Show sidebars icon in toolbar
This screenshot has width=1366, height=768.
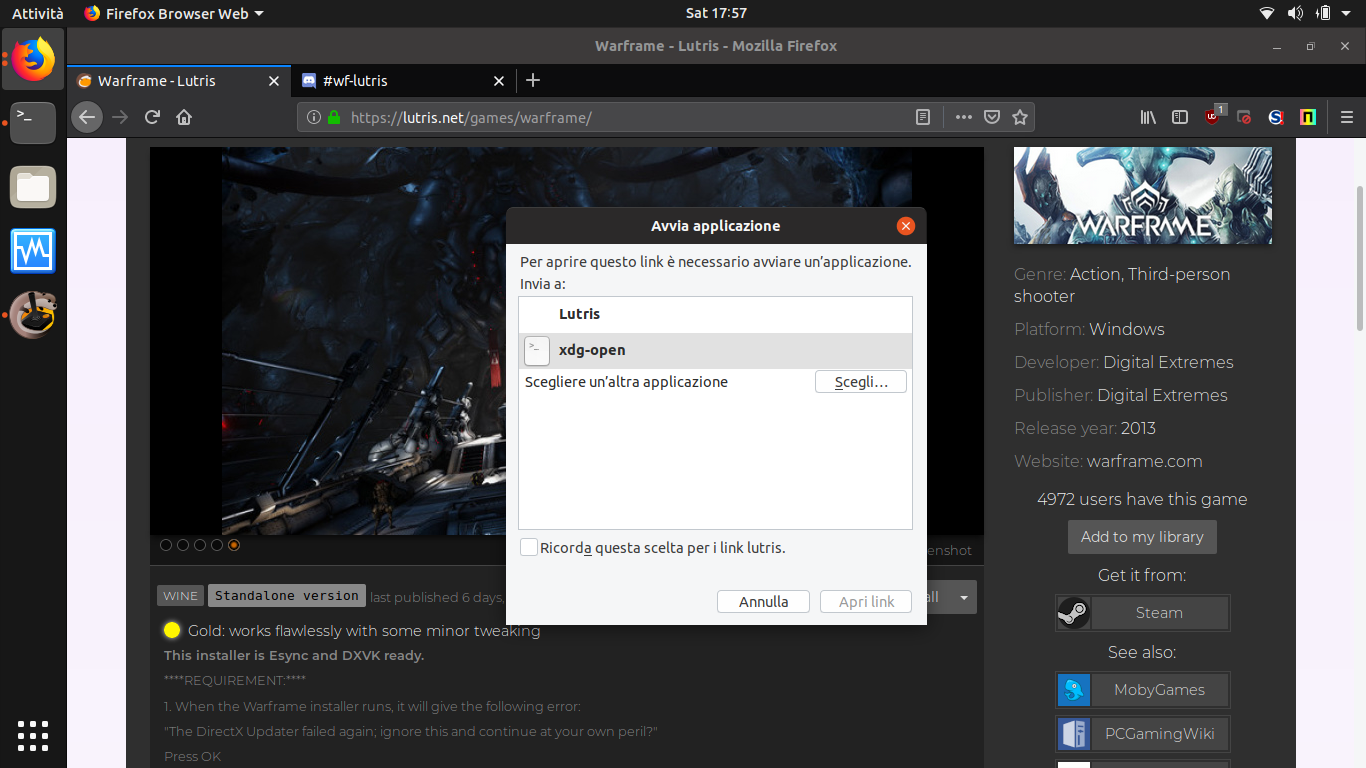[x=1180, y=117]
